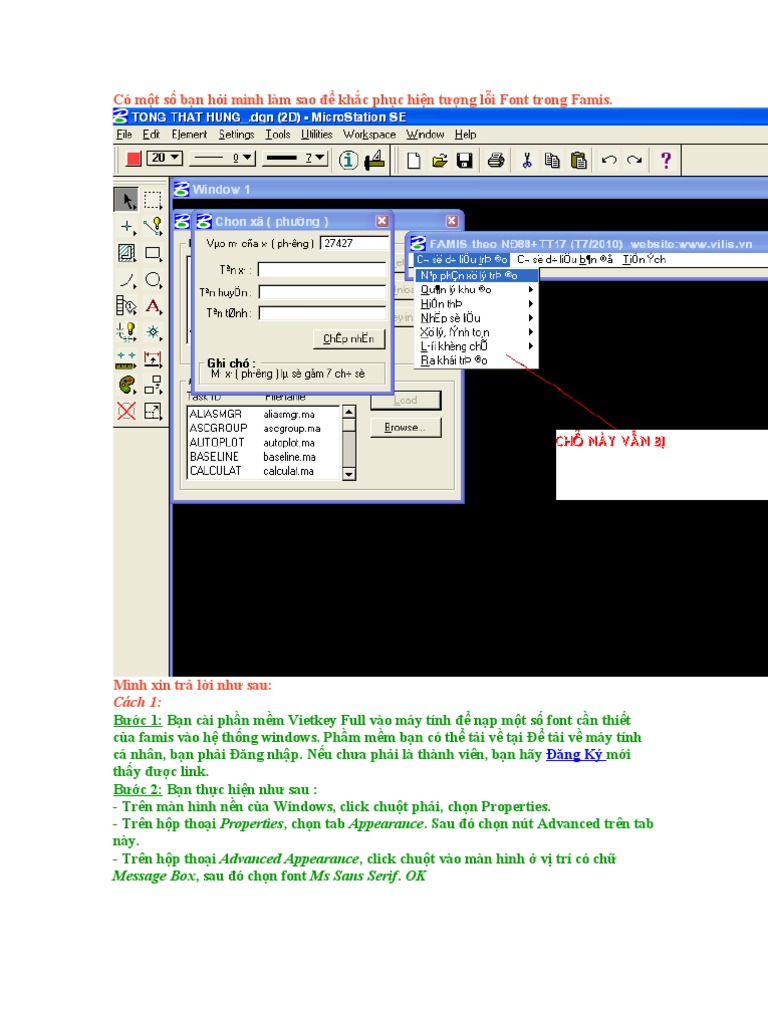Click the task list scroll-up arrow
768x1024 pixels.
349,412
